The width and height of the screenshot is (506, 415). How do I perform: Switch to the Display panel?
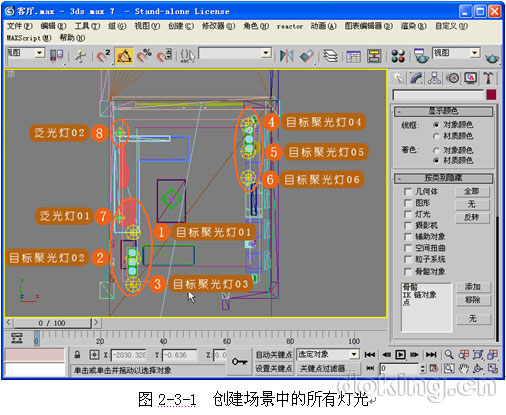[x=471, y=78]
